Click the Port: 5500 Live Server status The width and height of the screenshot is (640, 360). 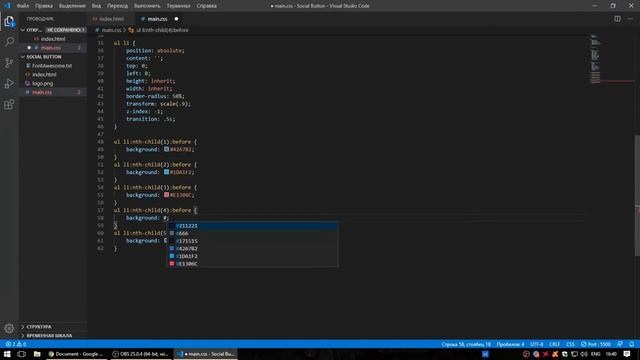point(596,344)
